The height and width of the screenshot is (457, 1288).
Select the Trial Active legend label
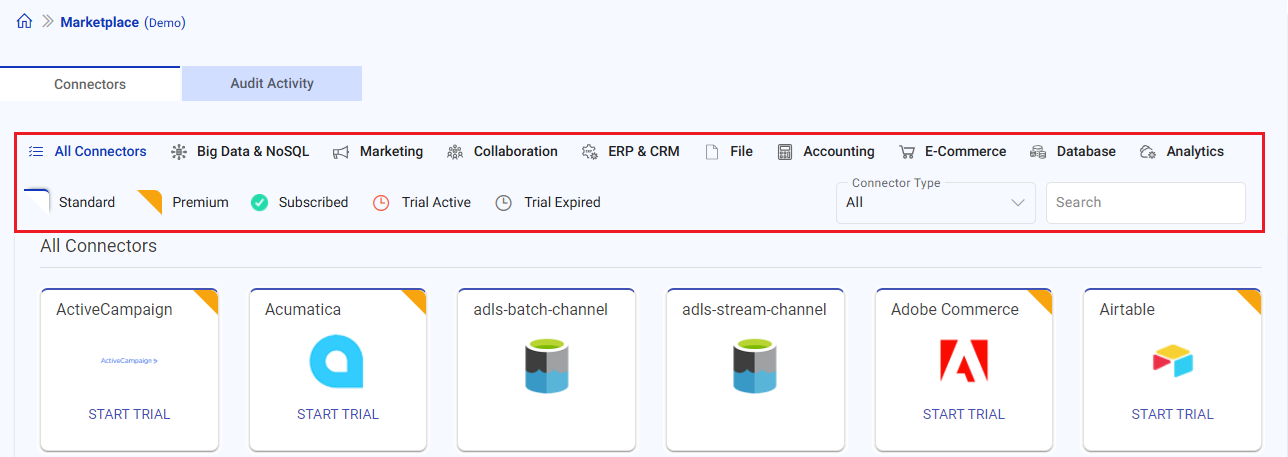(436, 202)
